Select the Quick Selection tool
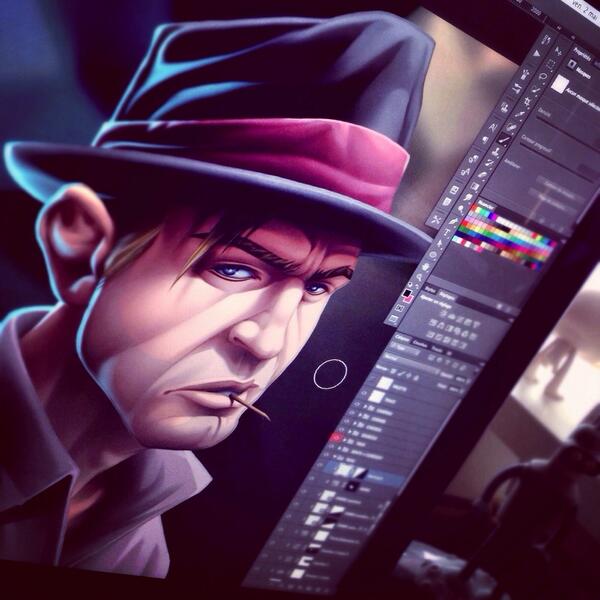 (x=536, y=90)
